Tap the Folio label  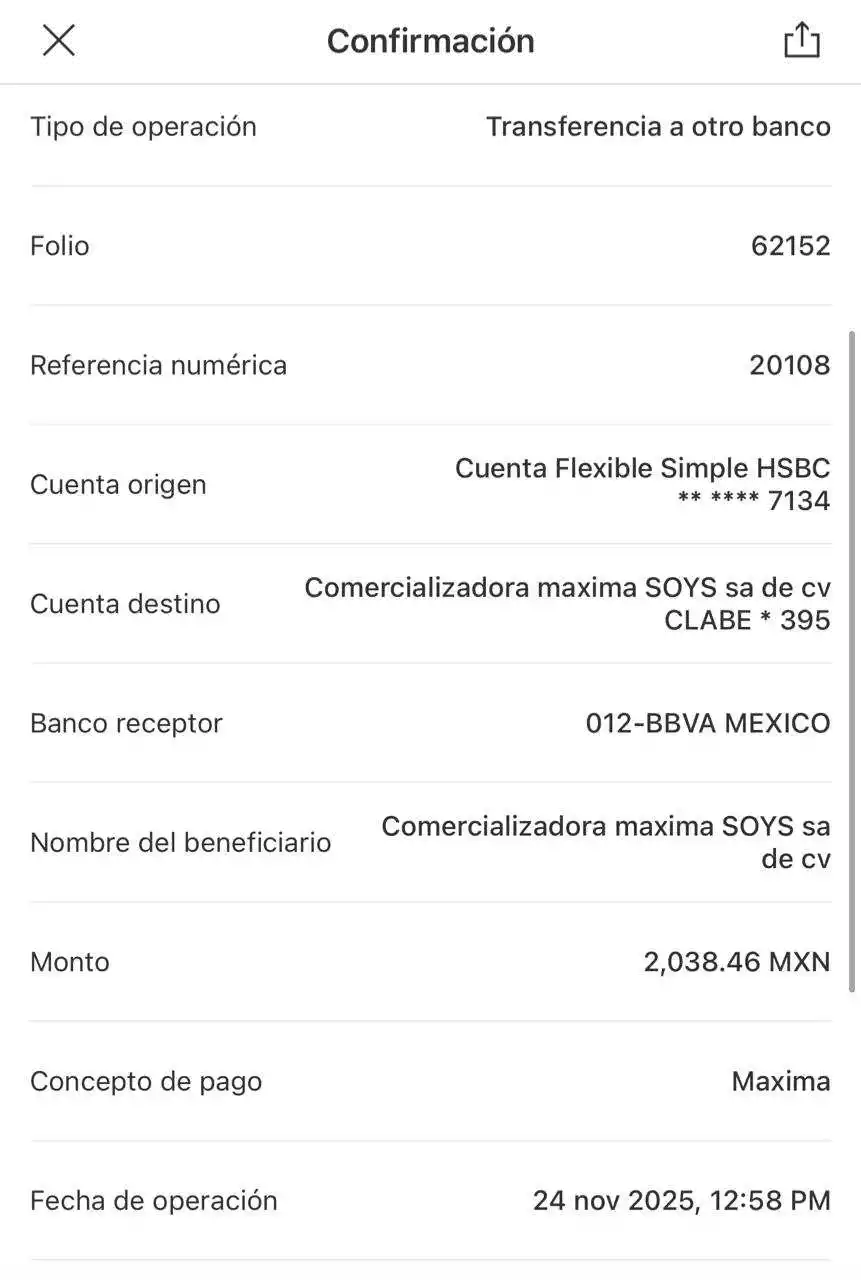(60, 246)
